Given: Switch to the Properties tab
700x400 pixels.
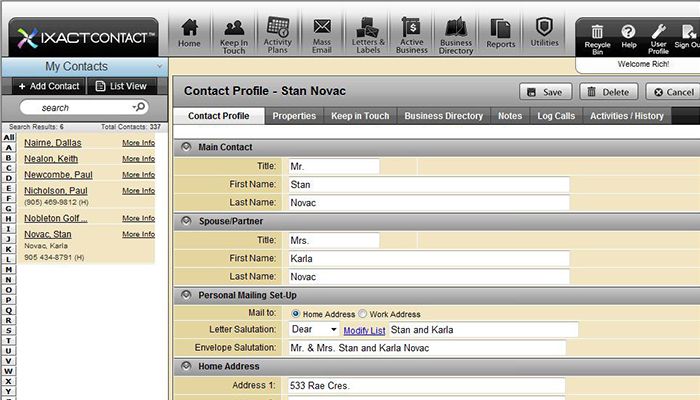Looking at the screenshot, I should [294, 116].
